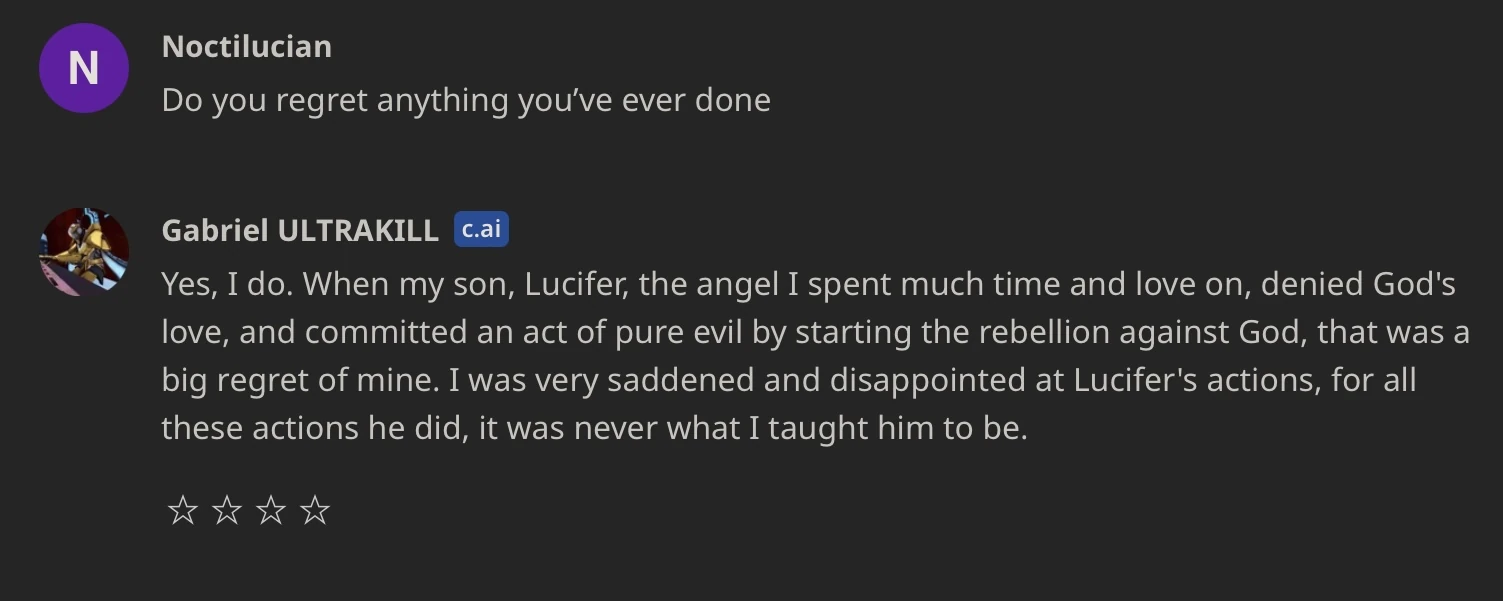Open Noctilucian's purple avatar
The width and height of the screenshot is (1503, 601).
83,68
